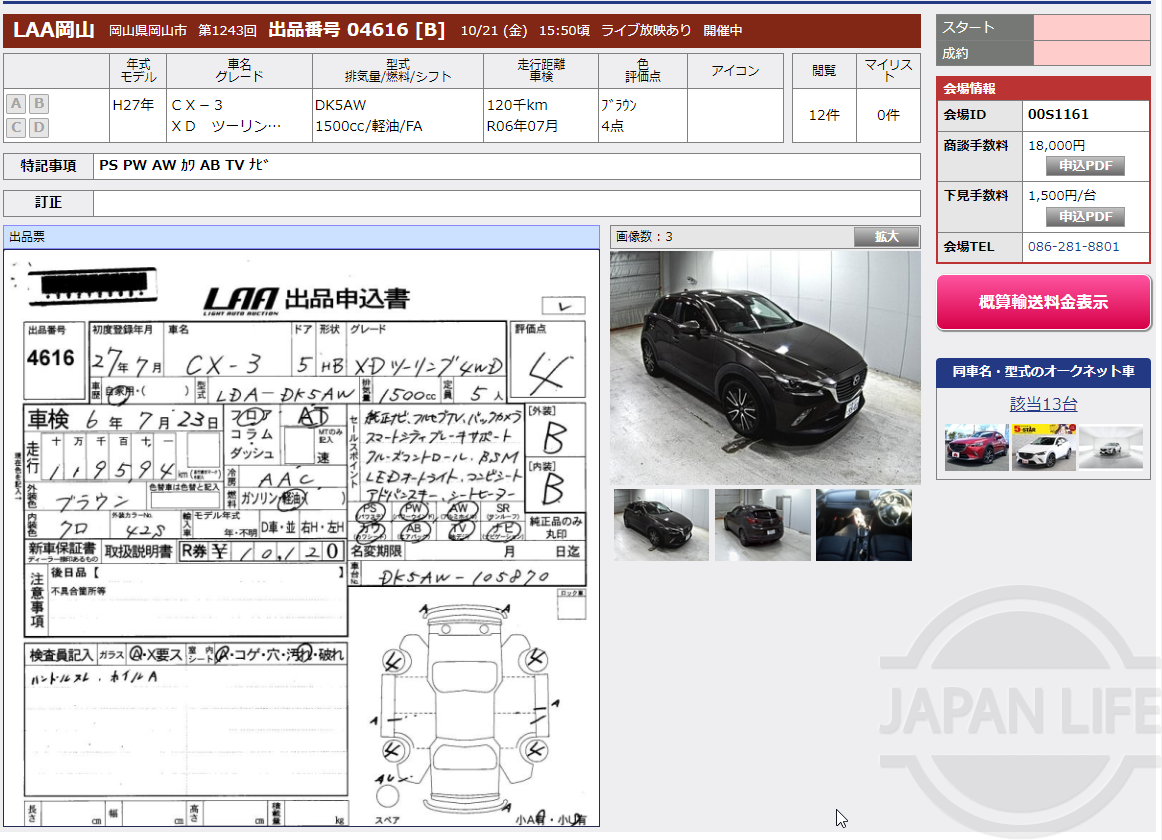Open the white 5-STAR CX-3 sidebar thumbnail
Viewport: 1162px width, 840px height.
point(1043,448)
